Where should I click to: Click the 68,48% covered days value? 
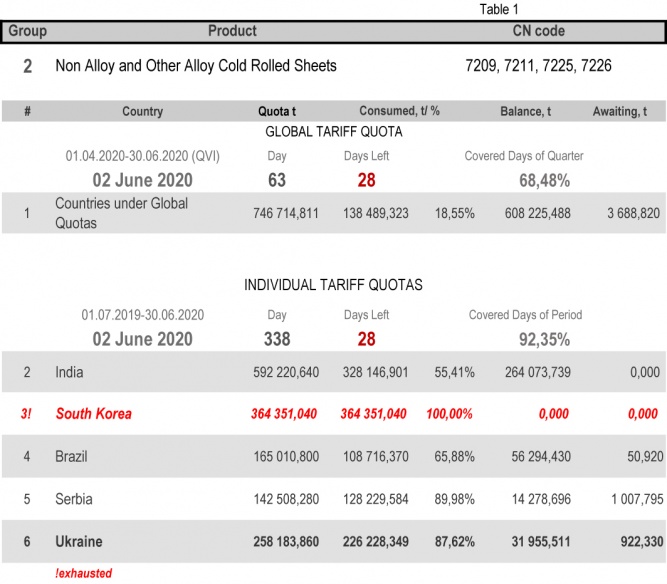544,180
